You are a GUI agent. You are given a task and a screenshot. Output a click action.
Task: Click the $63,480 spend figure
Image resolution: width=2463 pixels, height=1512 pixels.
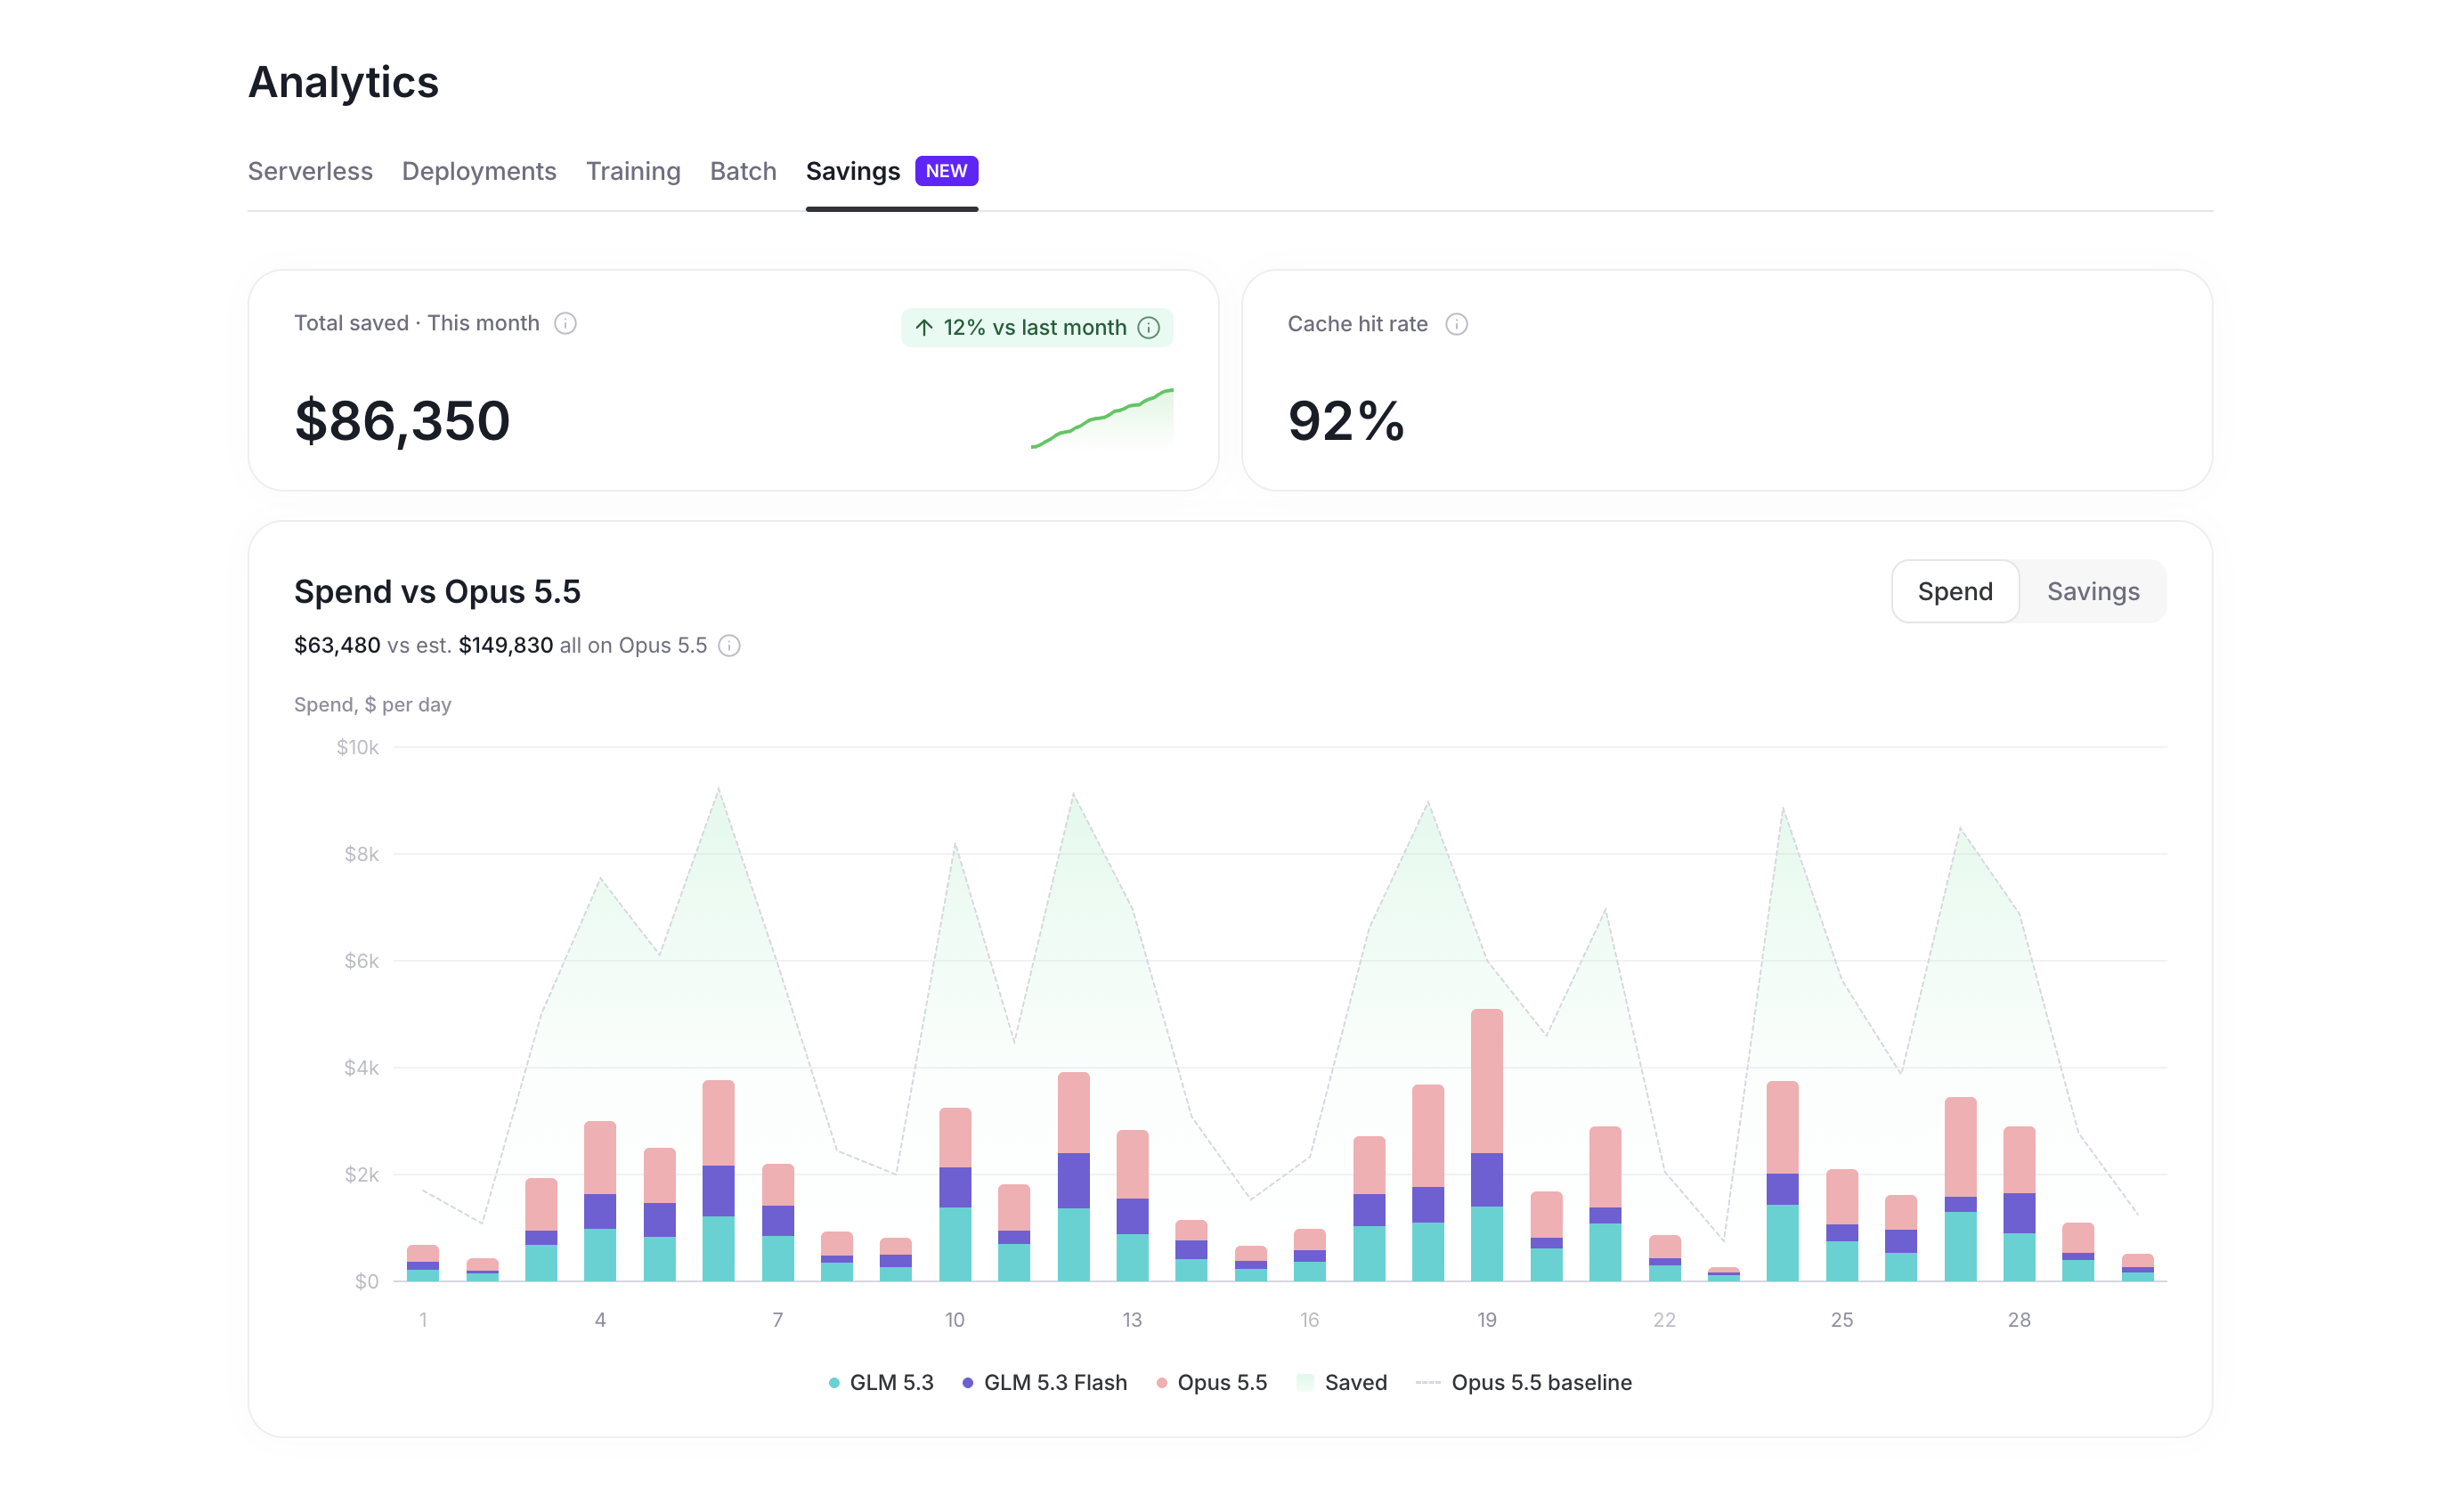pos(337,646)
